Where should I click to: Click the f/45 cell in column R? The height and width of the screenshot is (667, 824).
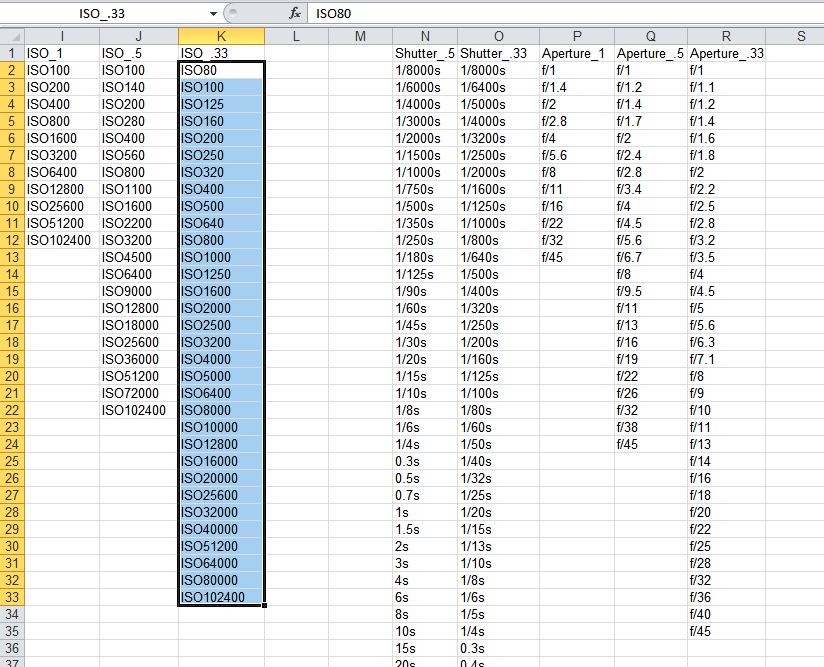coord(726,631)
